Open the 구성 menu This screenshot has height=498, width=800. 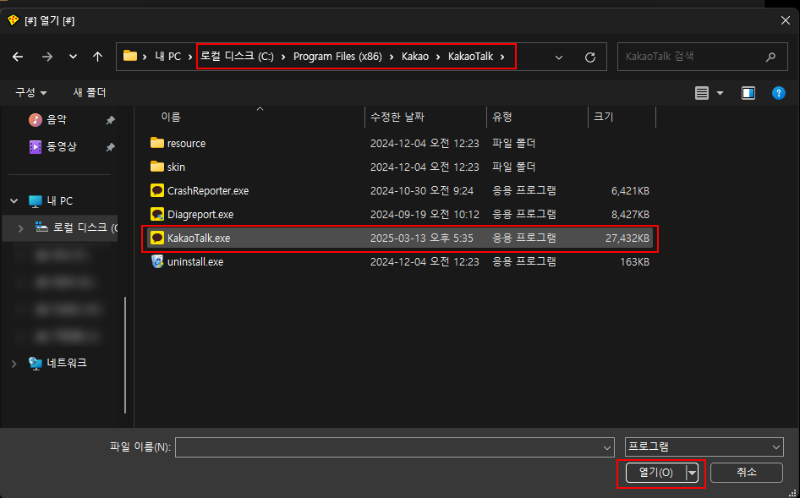click(x=31, y=92)
